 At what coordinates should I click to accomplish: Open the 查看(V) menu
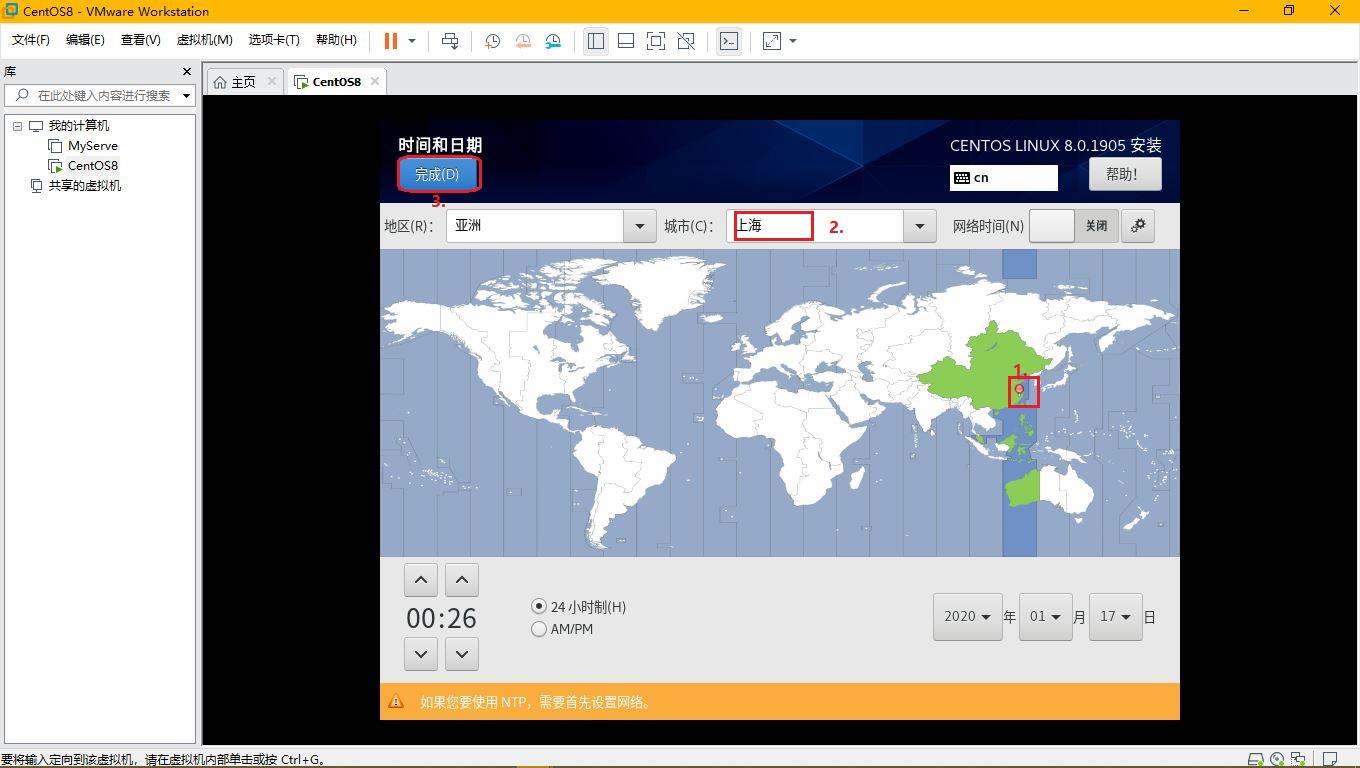pos(141,40)
